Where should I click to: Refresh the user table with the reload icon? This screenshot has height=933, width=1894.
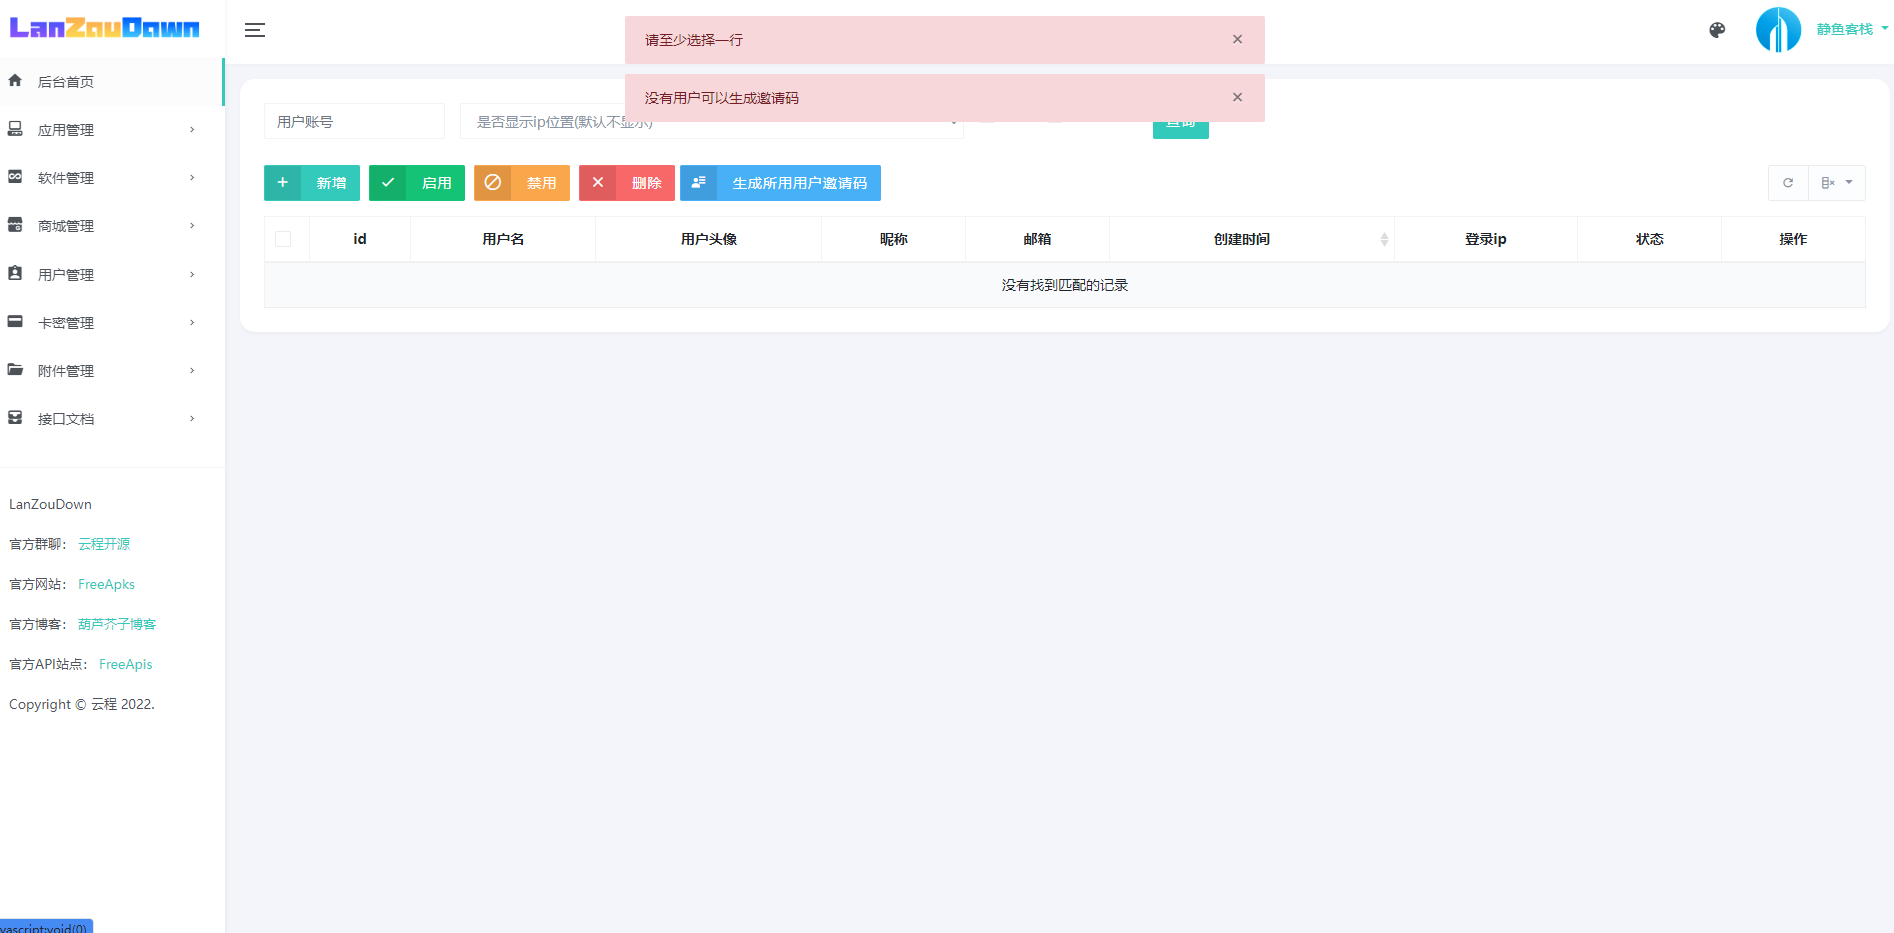click(1788, 183)
